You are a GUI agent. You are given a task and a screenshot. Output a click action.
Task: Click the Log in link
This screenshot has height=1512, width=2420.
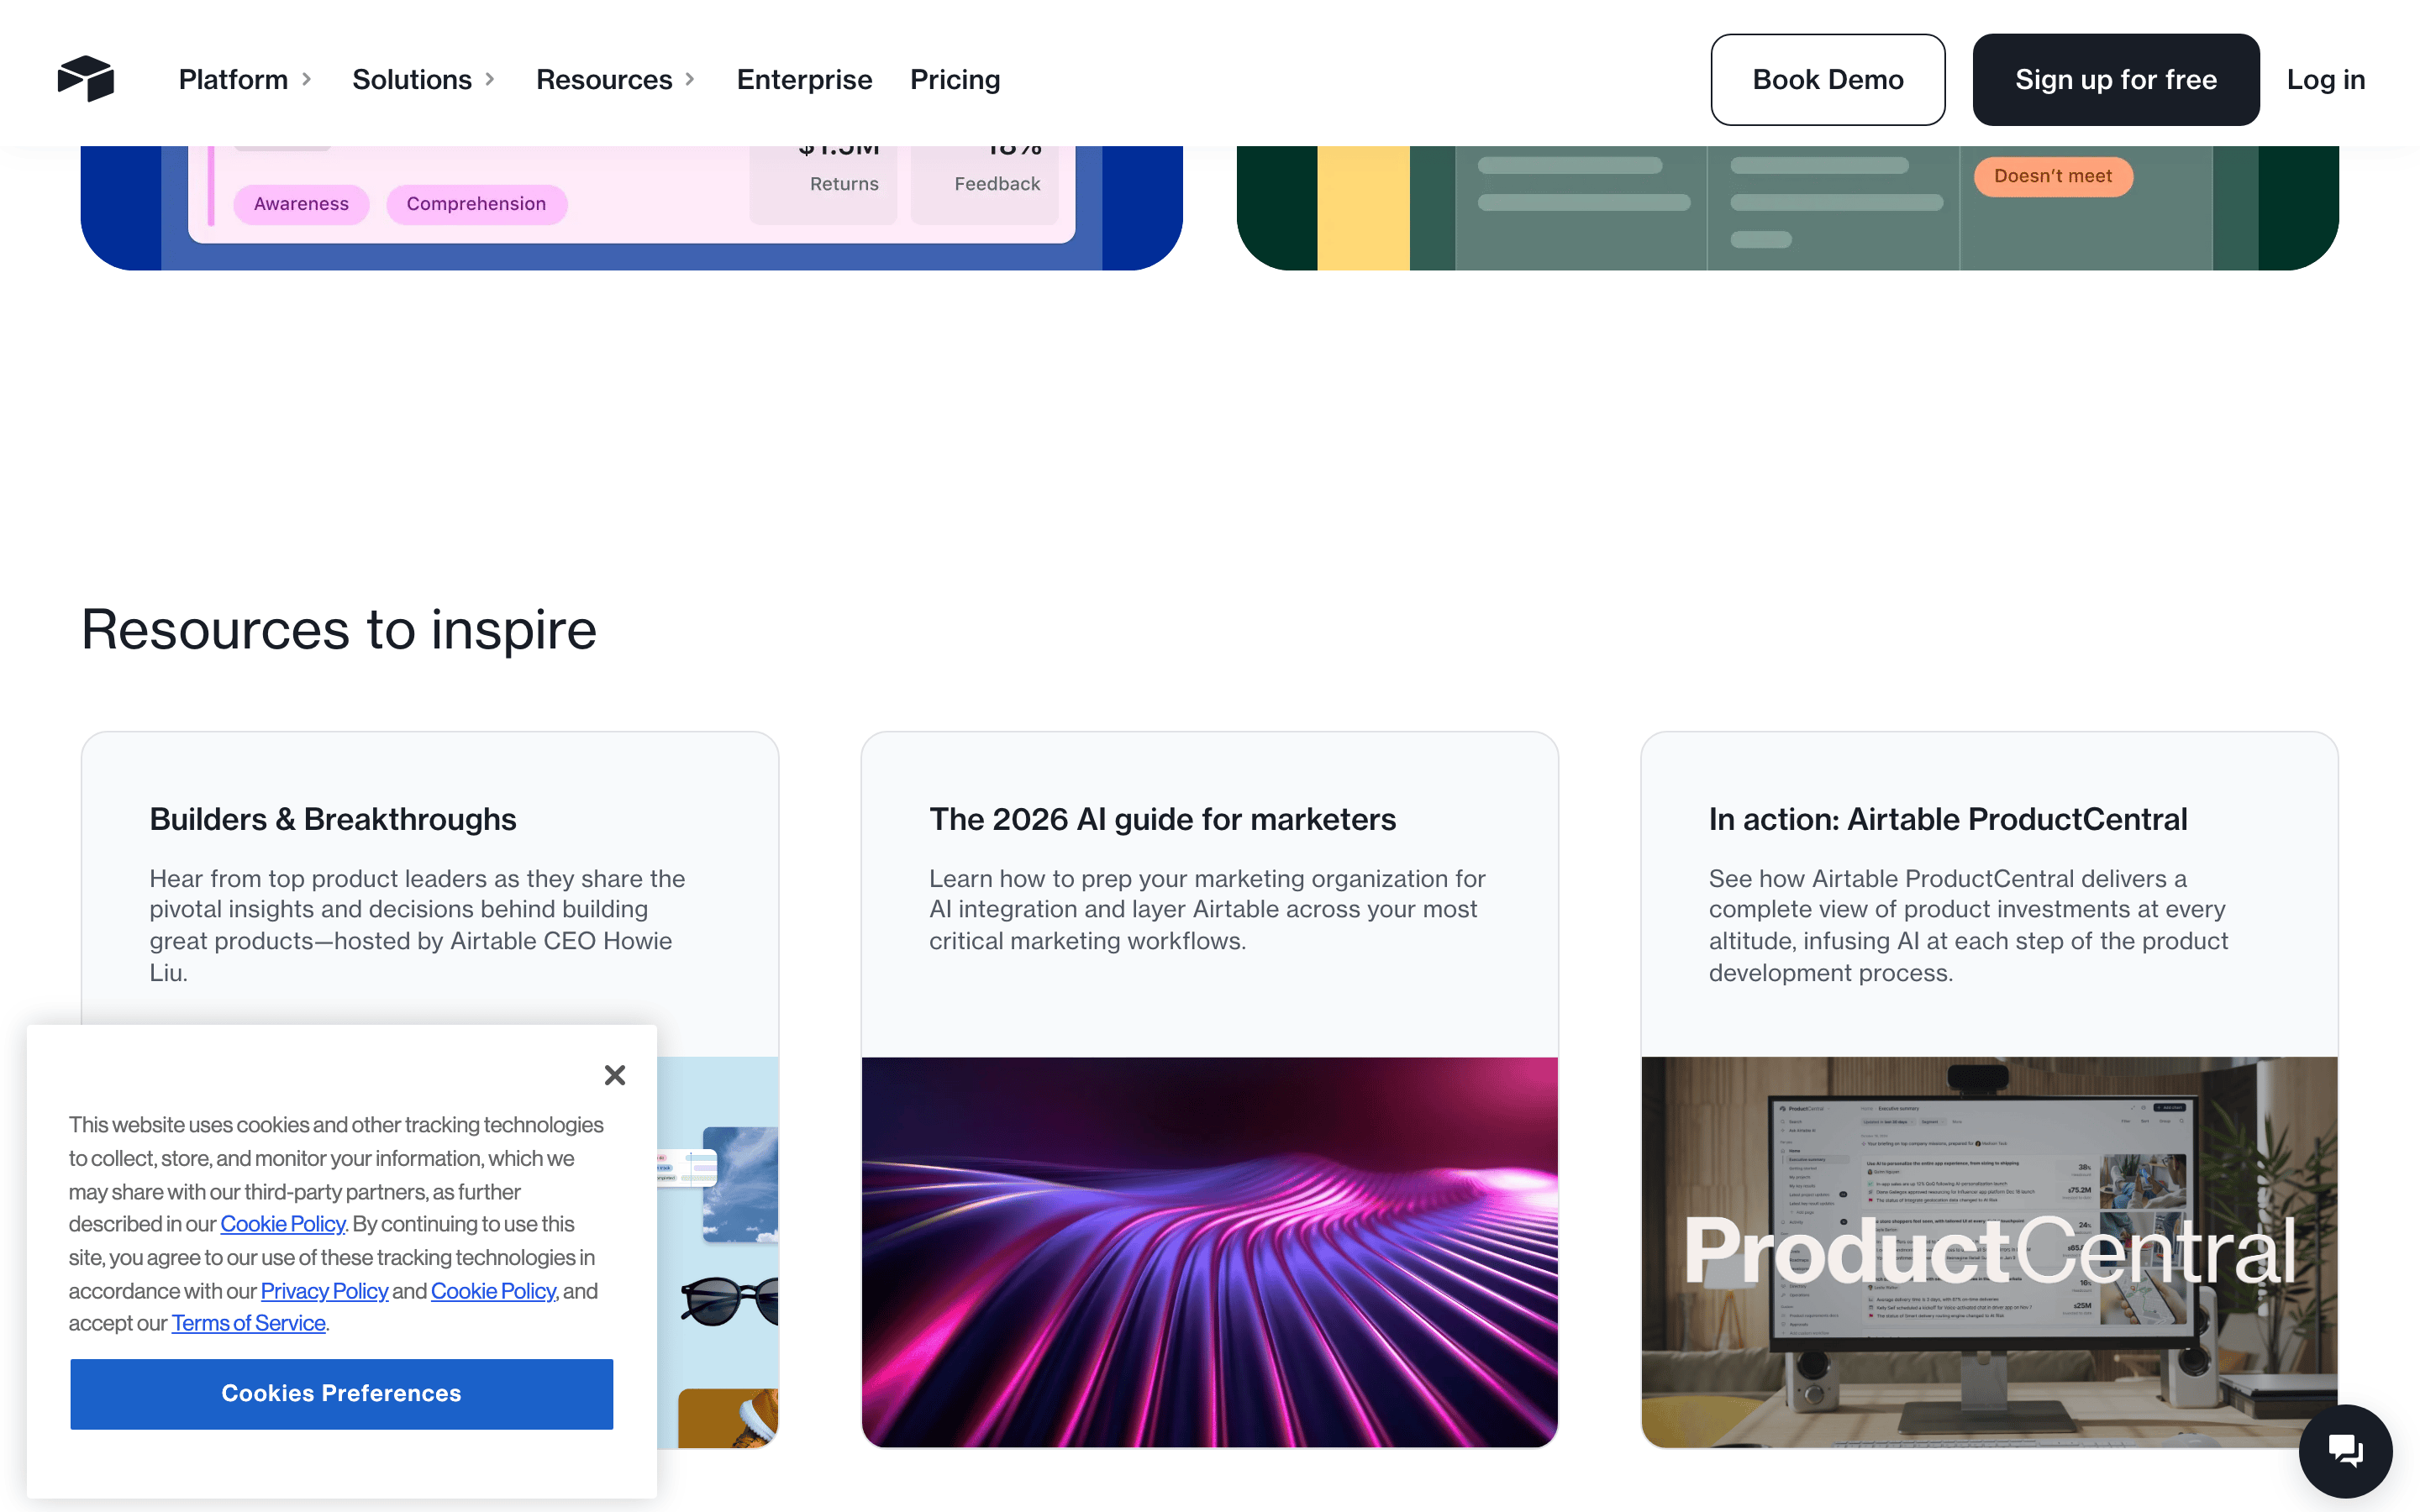pyautogui.click(x=2326, y=80)
